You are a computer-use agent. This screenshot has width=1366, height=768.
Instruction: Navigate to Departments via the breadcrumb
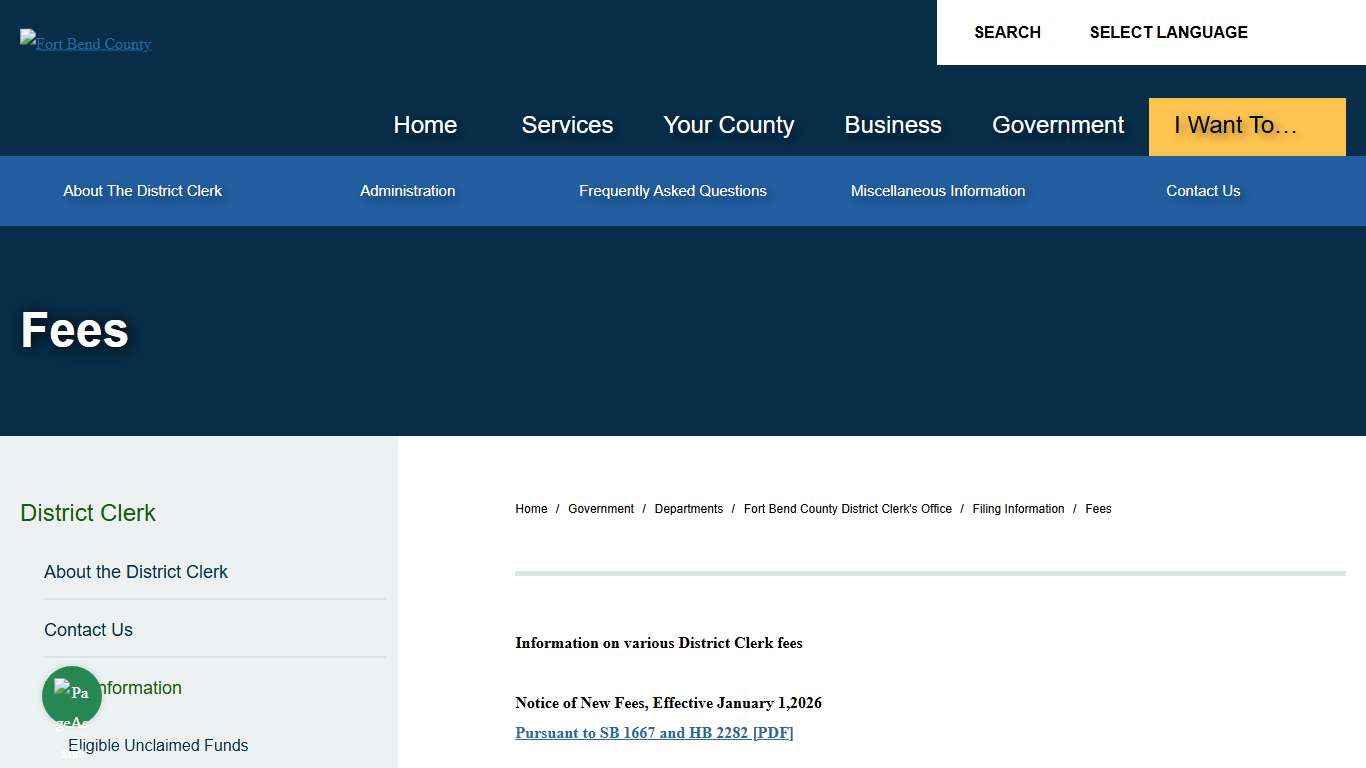click(x=688, y=508)
